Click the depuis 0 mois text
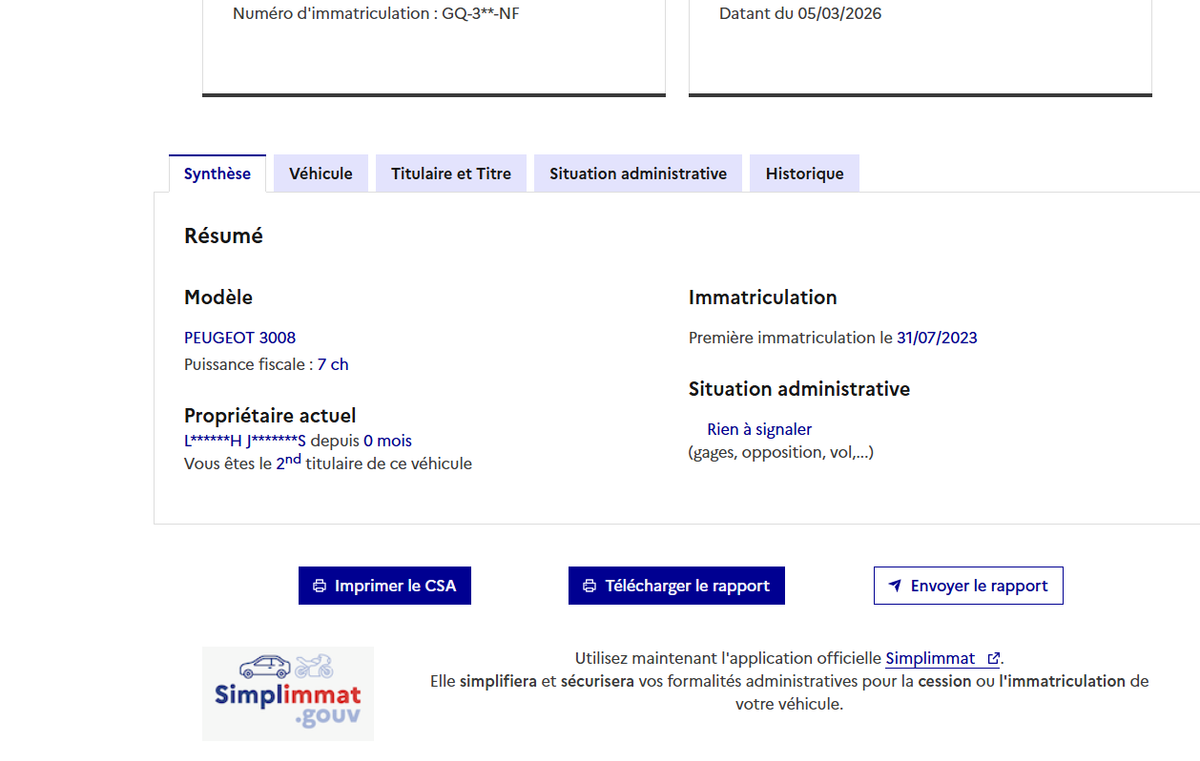 (x=361, y=441)
